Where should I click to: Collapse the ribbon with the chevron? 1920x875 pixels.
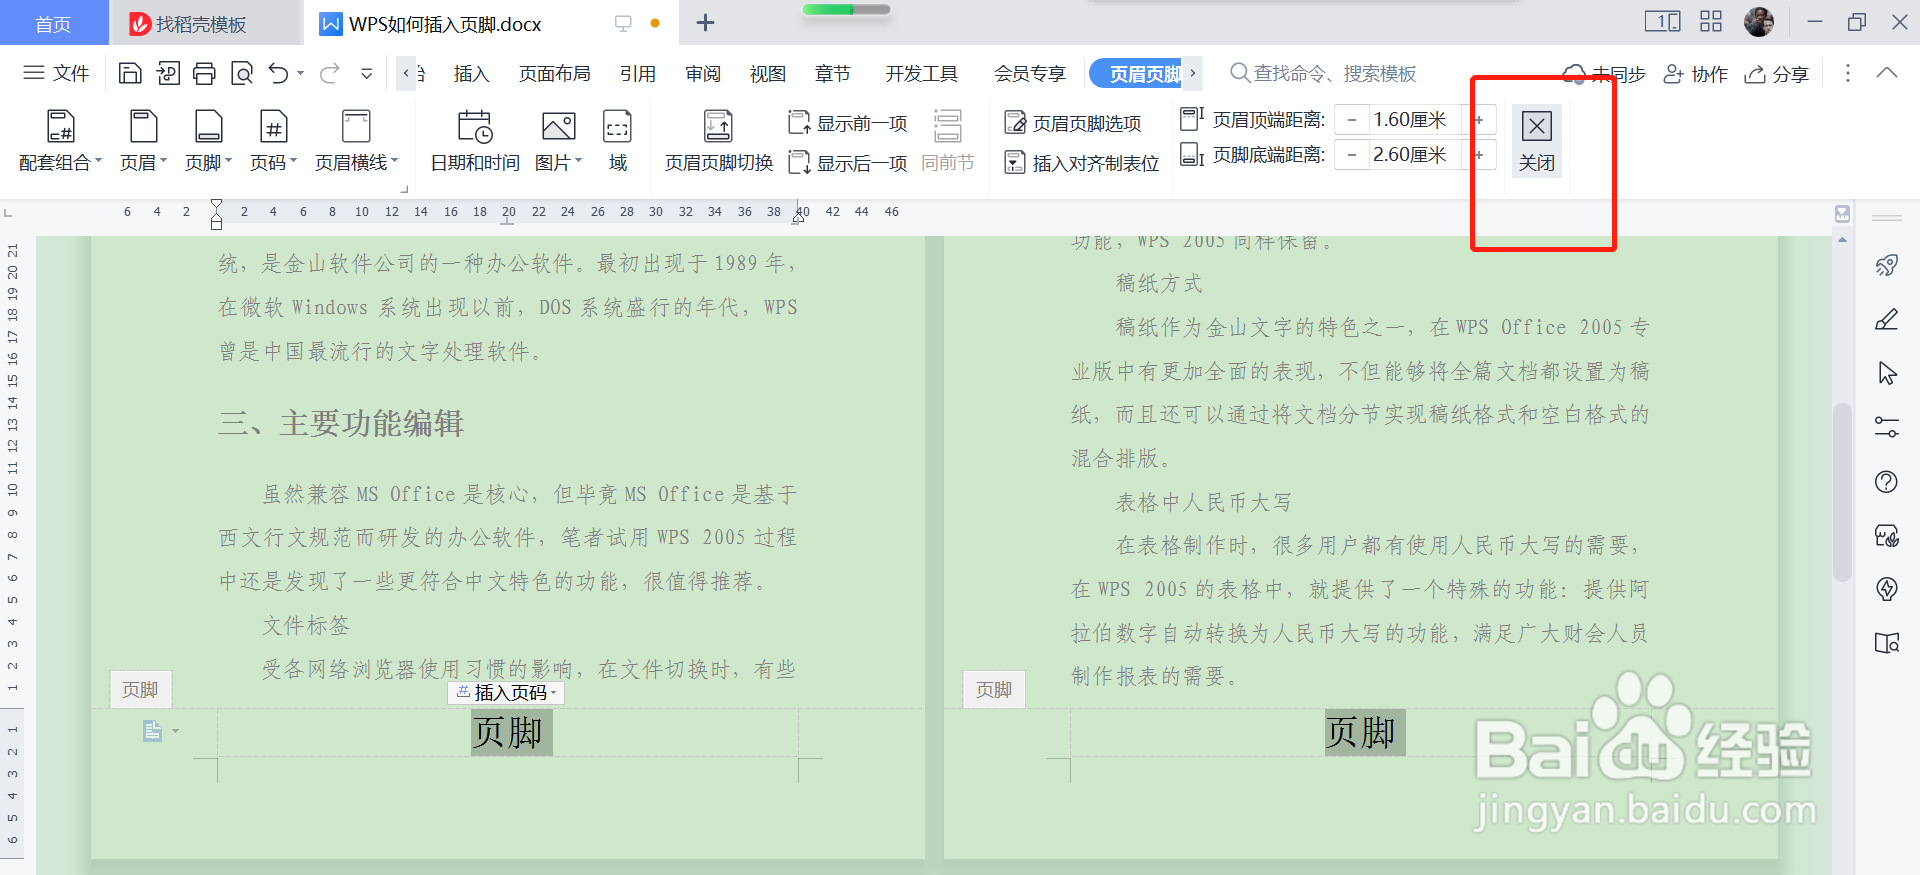pyautogui.click(x=1887, y=73)
